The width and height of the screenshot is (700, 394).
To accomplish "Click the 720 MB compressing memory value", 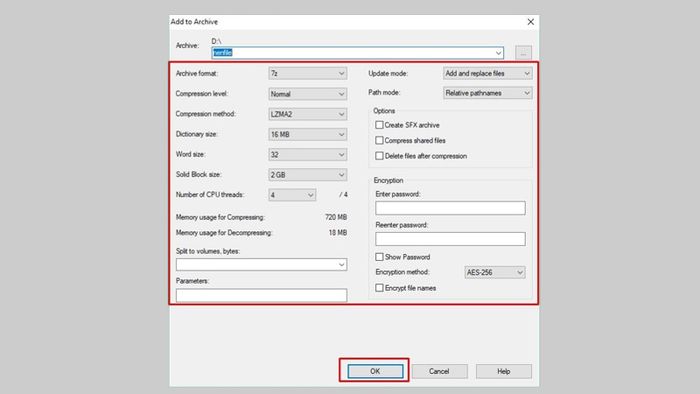I will (336, 217).
